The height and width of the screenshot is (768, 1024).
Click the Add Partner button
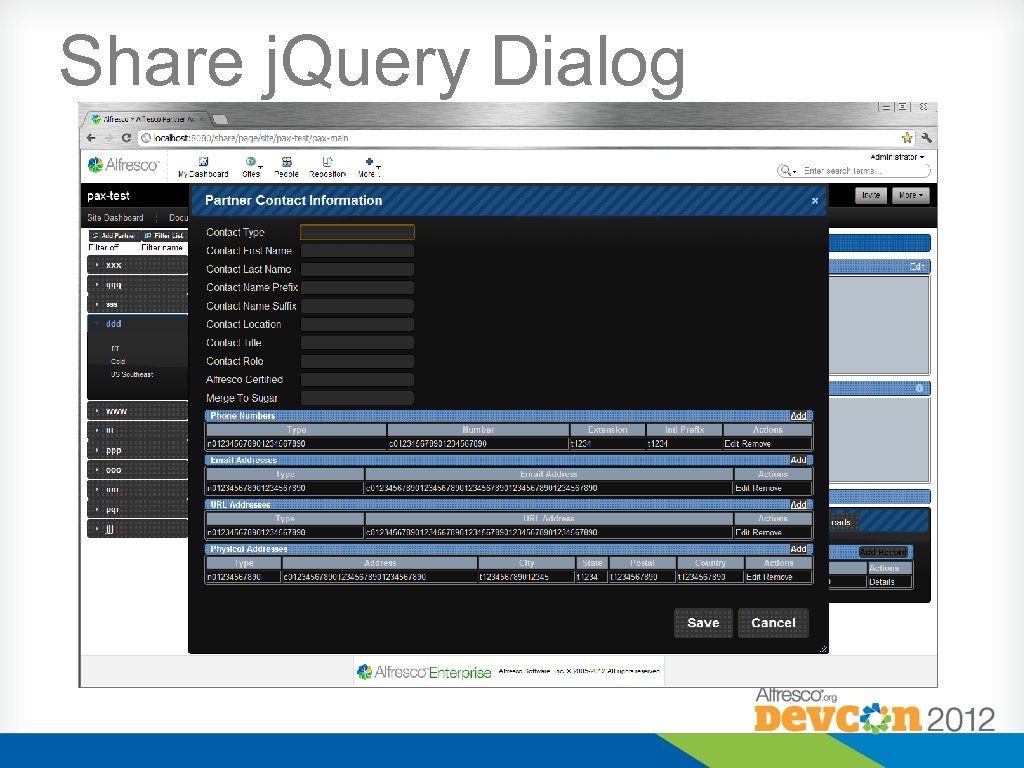(113, 235)
